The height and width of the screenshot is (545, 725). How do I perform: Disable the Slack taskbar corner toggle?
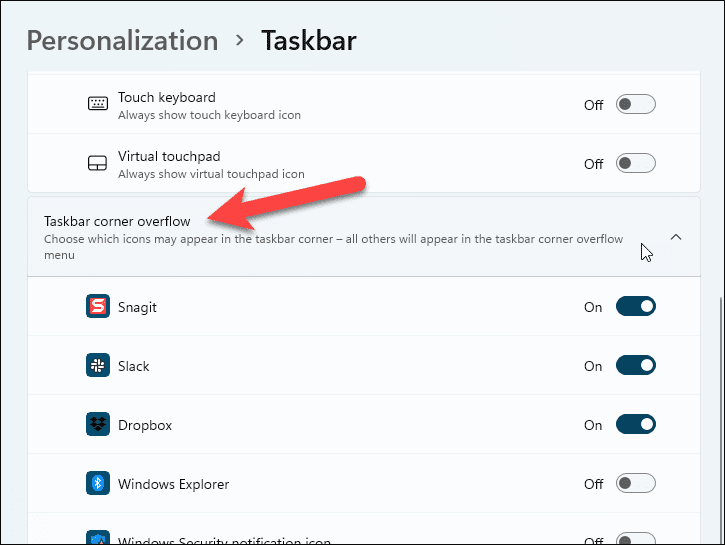(635, 366)
